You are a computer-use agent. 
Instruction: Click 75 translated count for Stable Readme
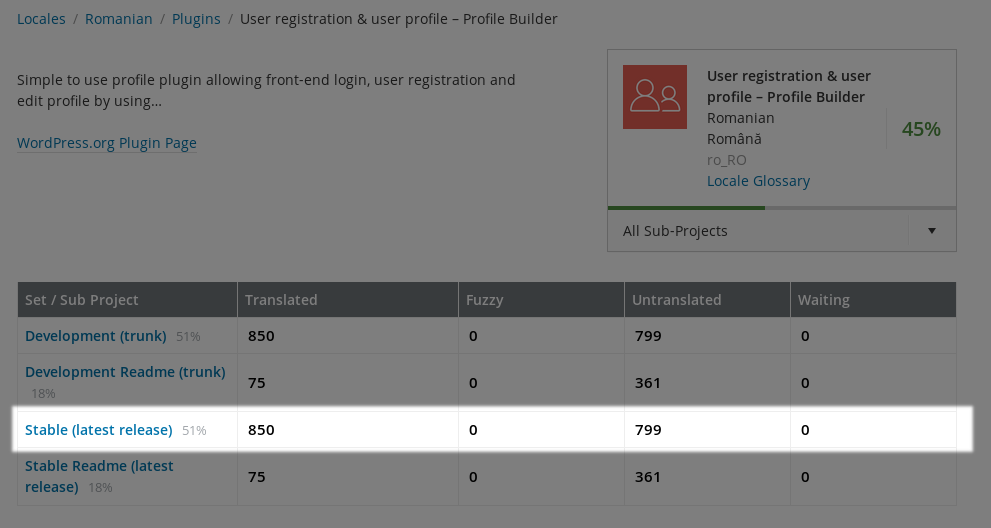(257, 477)
